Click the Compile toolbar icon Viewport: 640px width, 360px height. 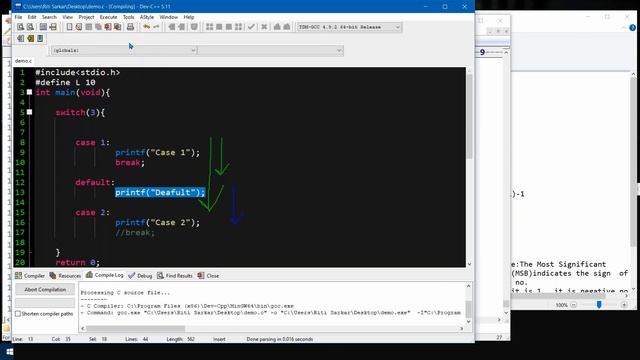pyautogui.click(x=209, y=27)
